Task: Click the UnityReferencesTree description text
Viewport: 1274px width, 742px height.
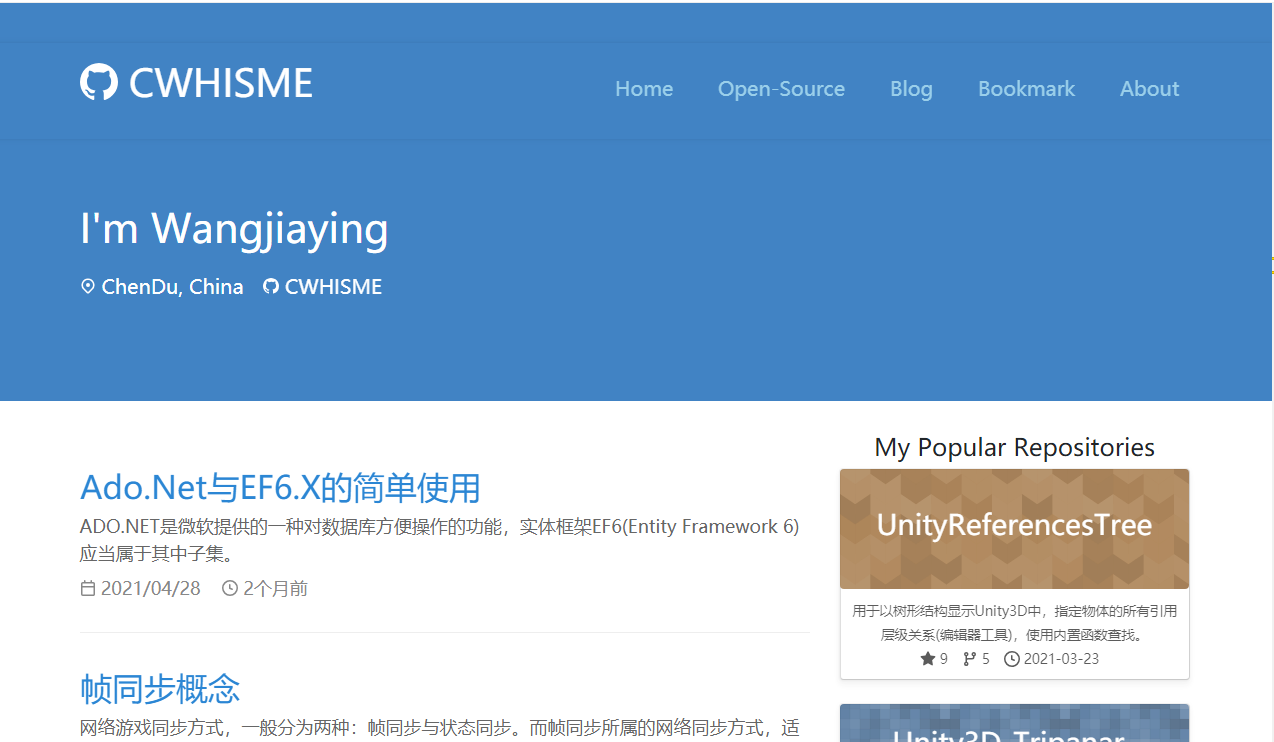Action: [1014, 622]
